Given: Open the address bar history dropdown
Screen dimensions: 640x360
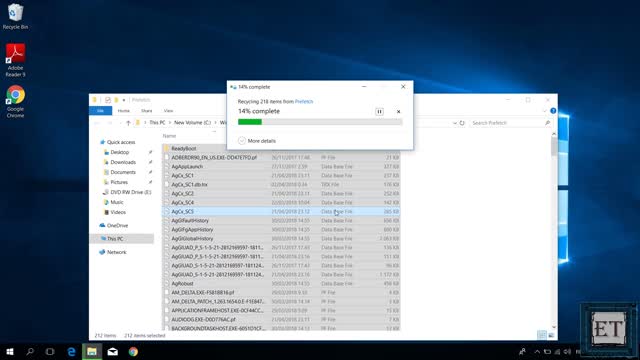Looking at the screenshot, I should [455, 123].
